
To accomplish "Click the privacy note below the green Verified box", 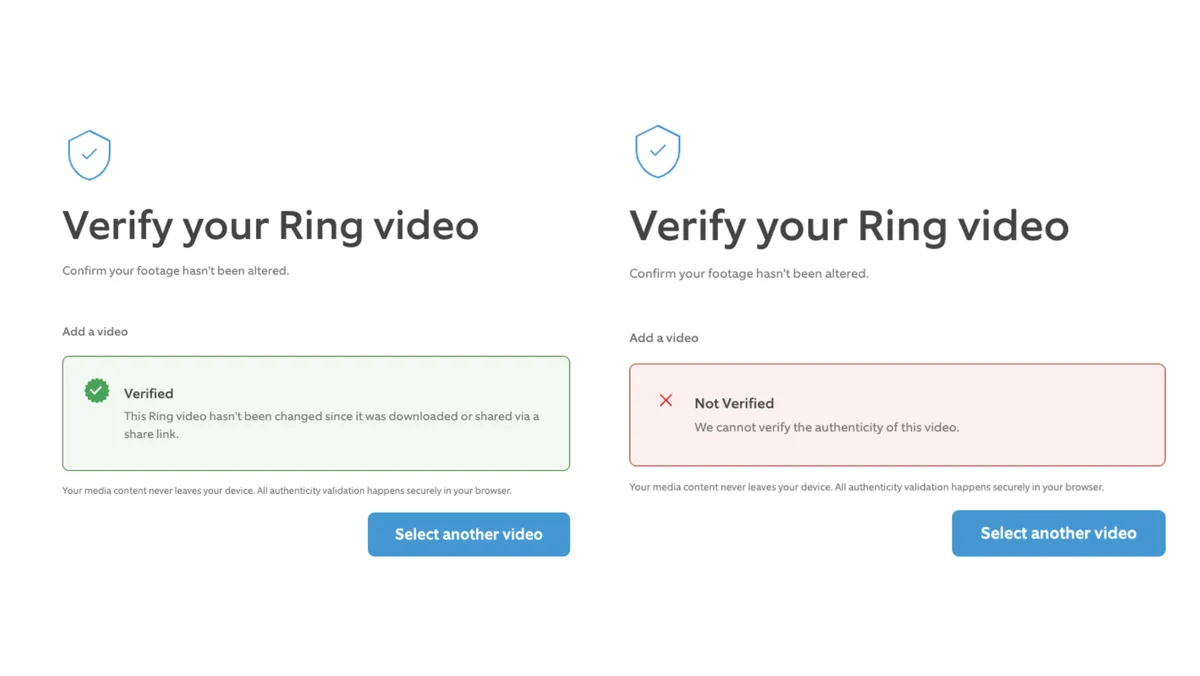I will [286, 491].
